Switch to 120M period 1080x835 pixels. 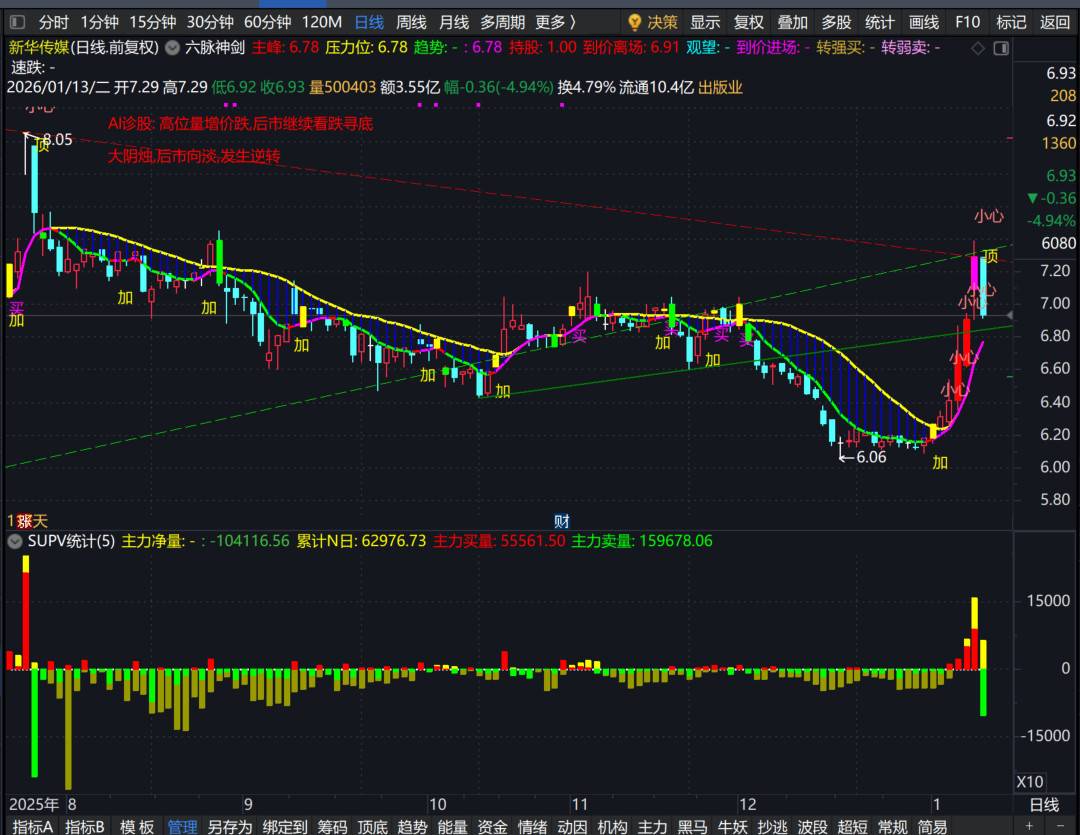[322, 23]
